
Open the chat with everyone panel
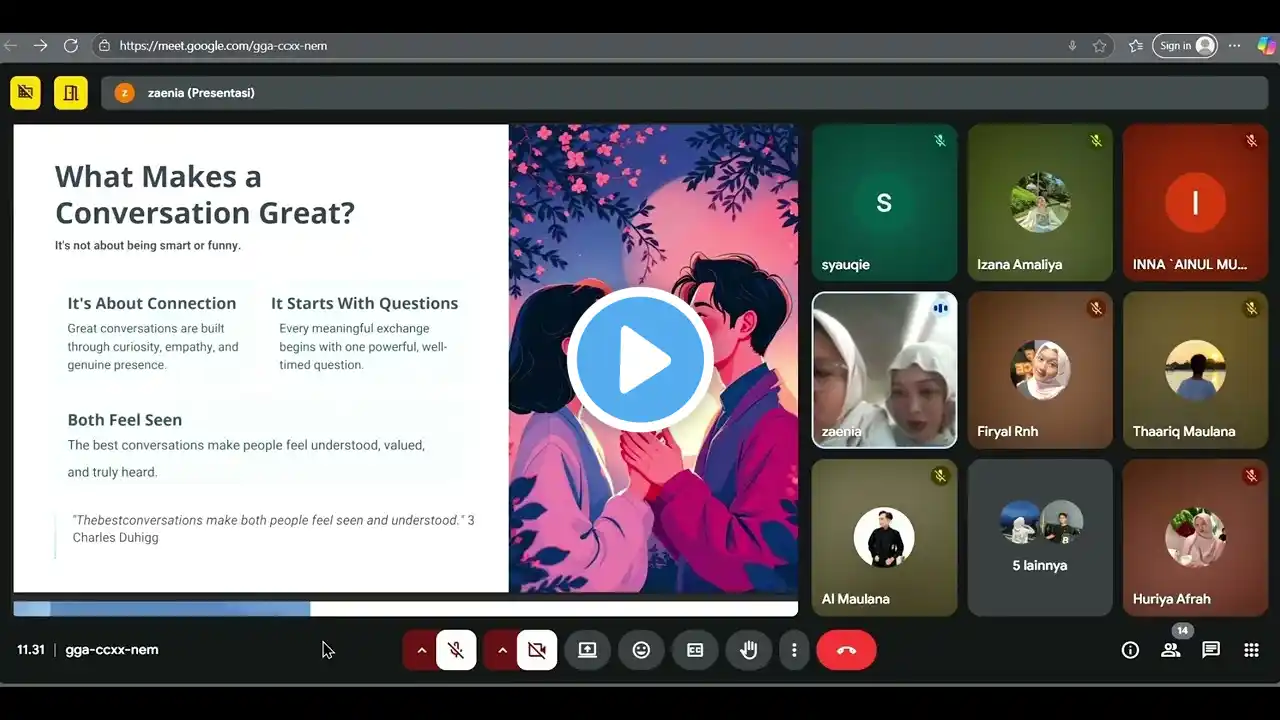[1211, 650]
